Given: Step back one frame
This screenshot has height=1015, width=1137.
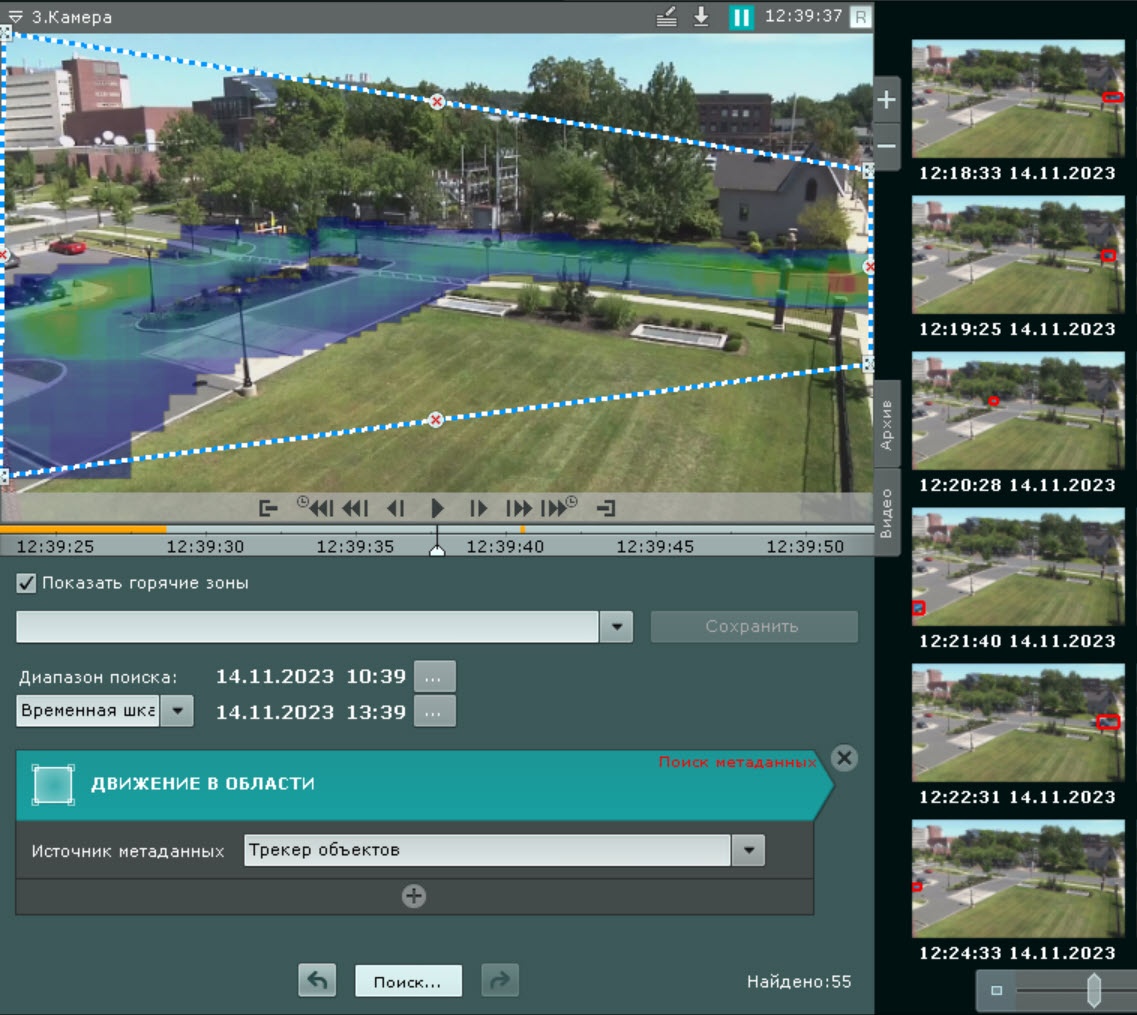Looking at the screenshot, I should coord(396,508).
